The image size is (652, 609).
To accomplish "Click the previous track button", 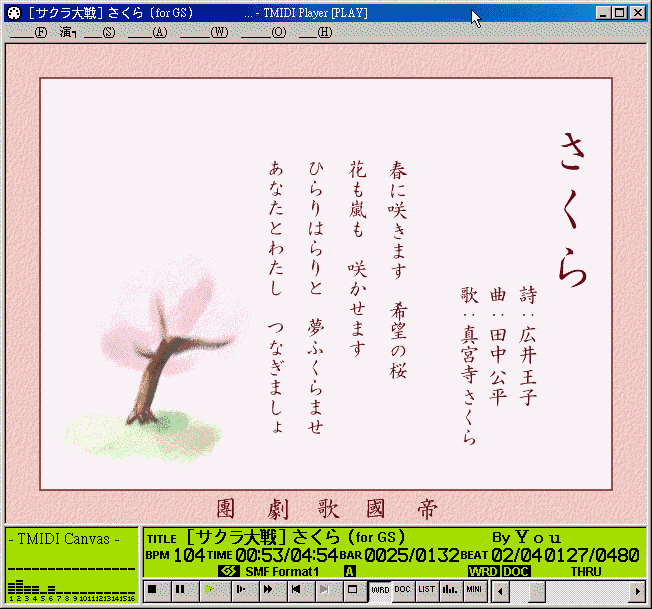I will tap(296, 591).
